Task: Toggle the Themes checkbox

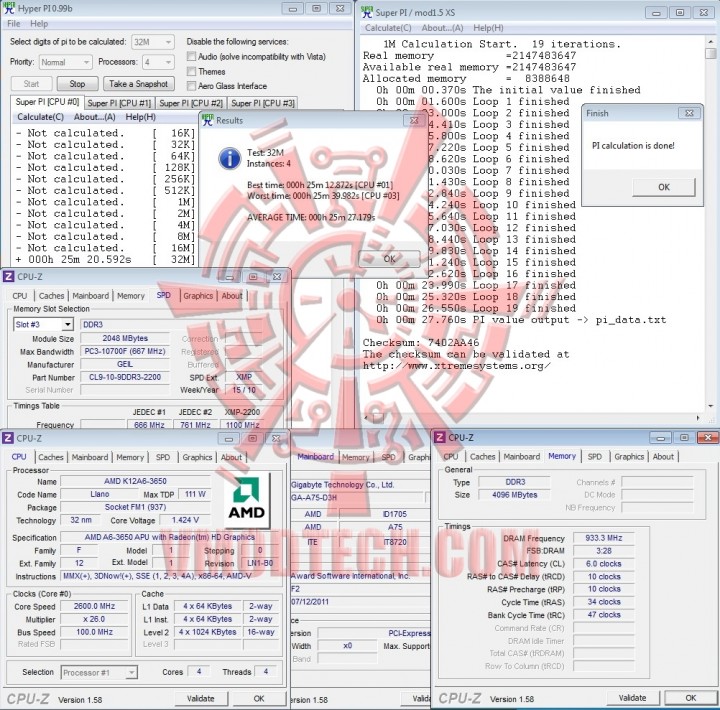Action: pyautogui.click(x=191, y=71)
